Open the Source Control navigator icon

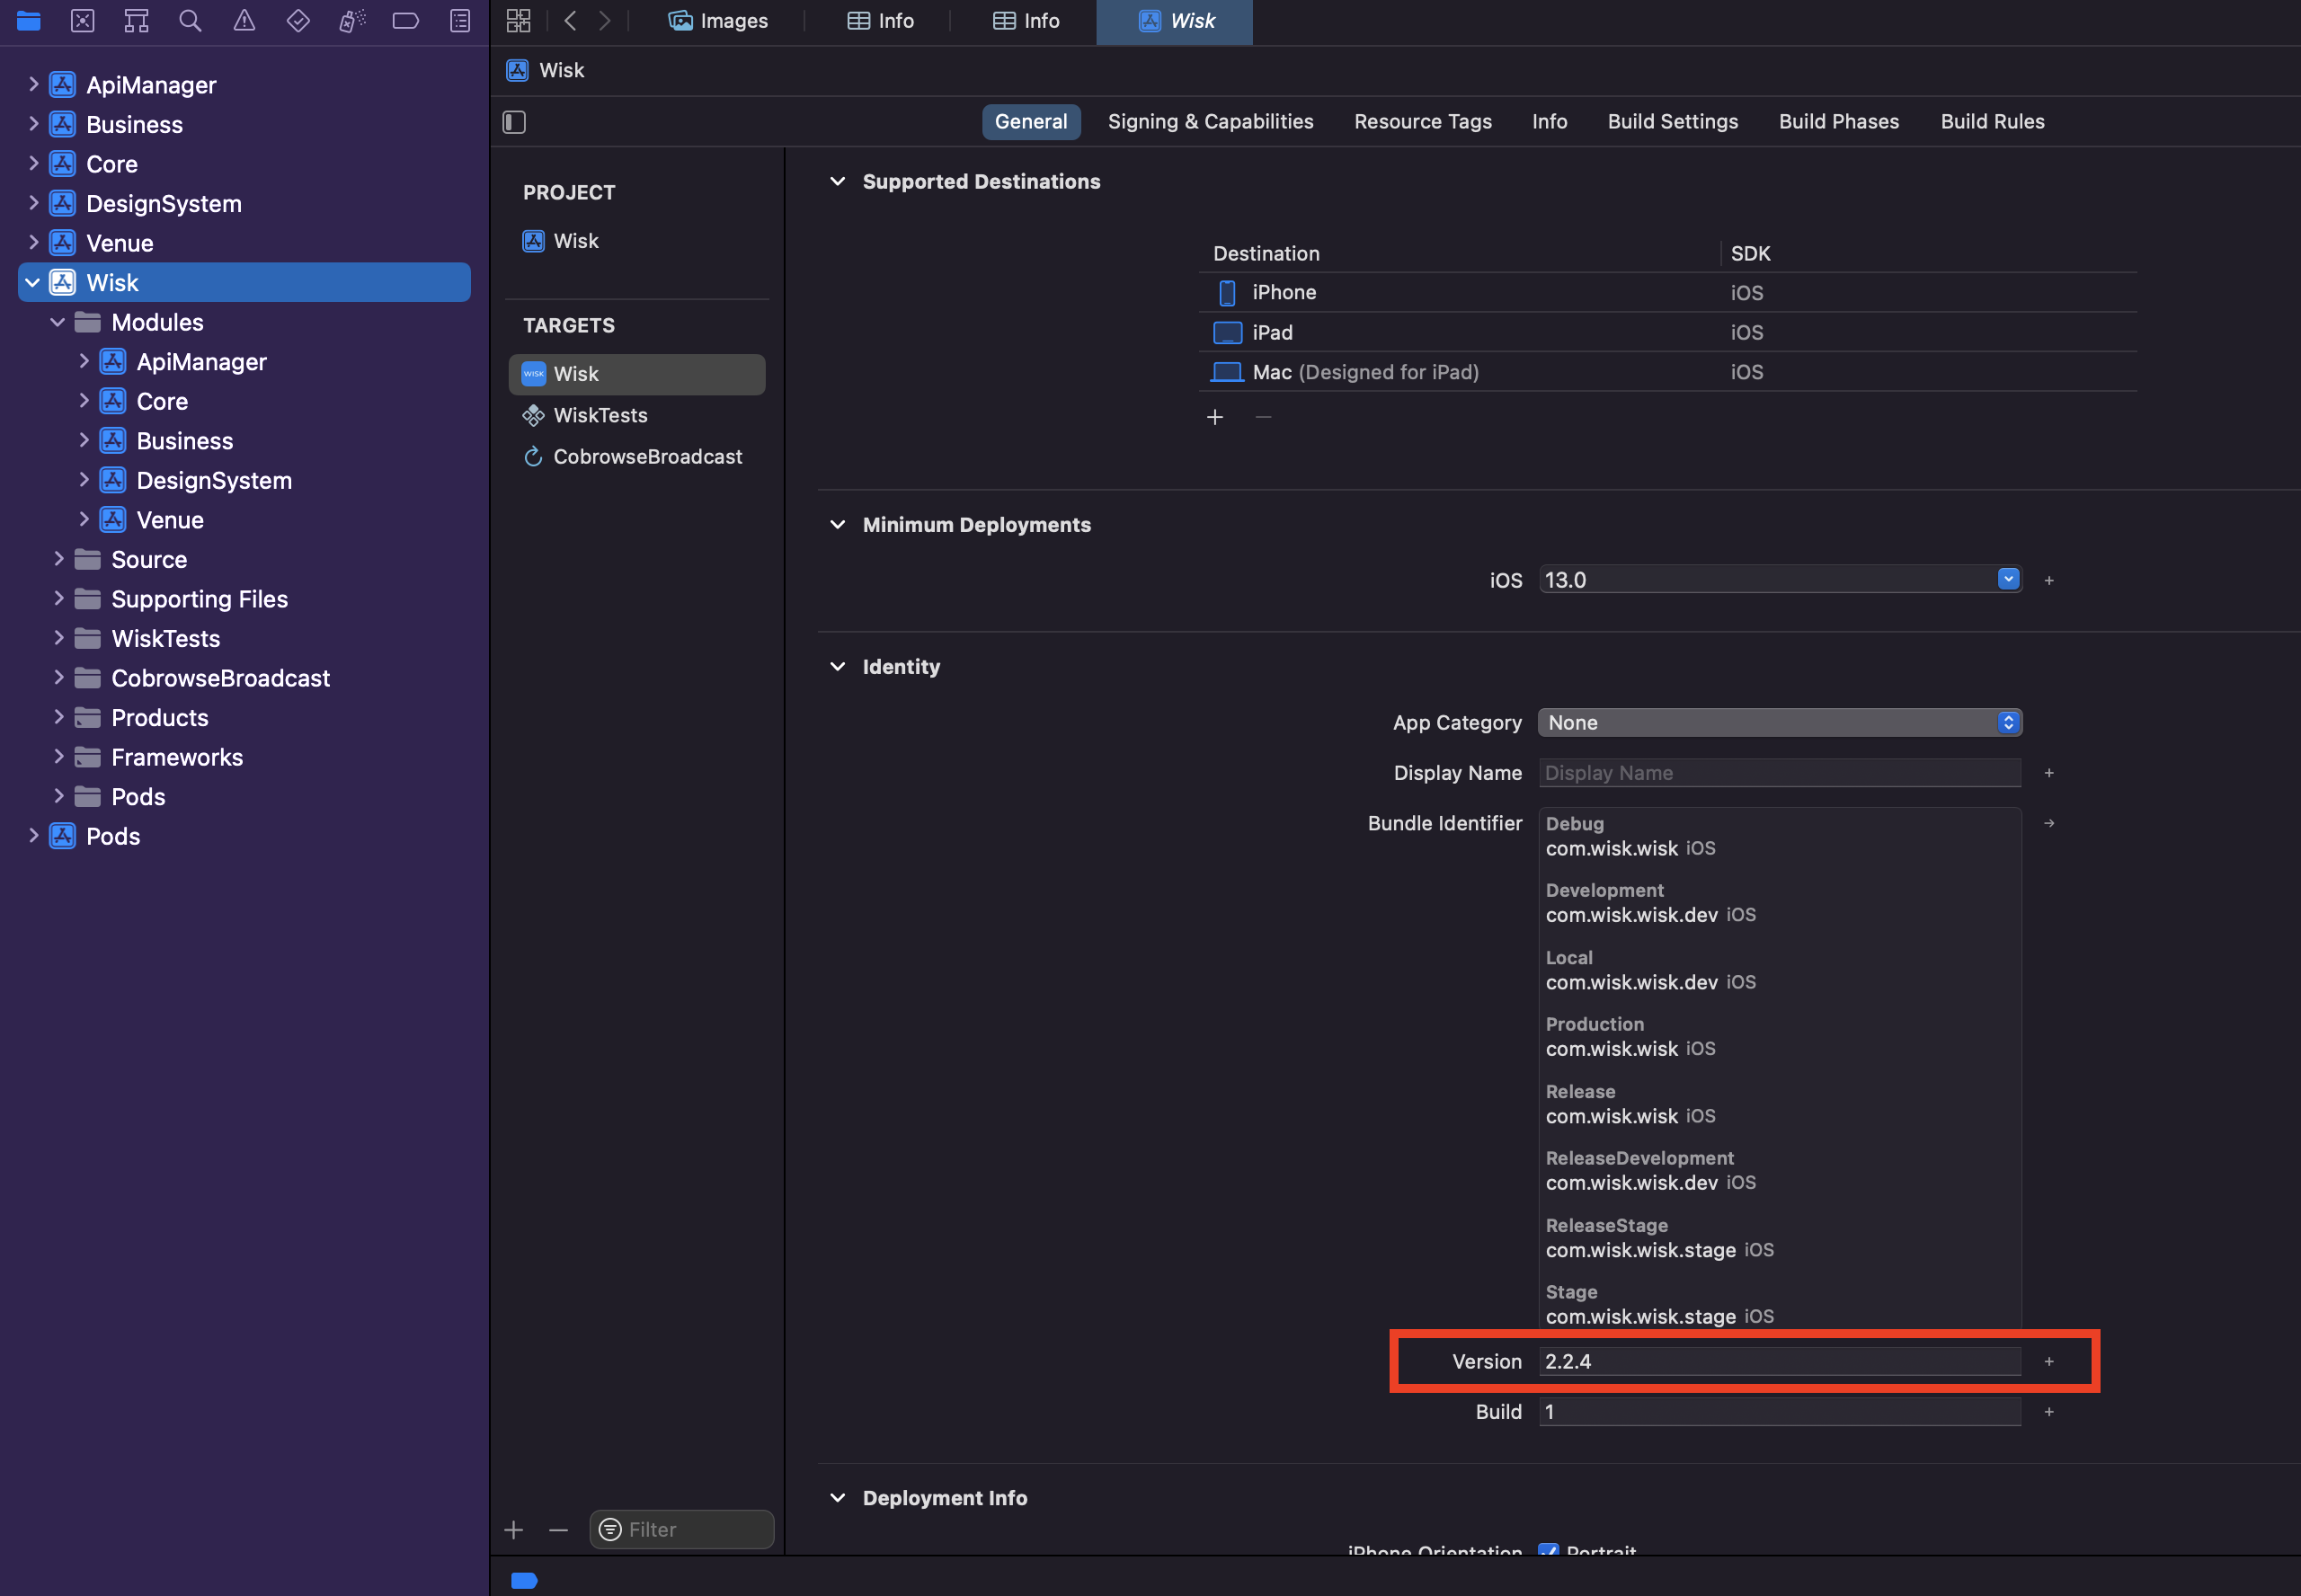pyautogui.click(x=83, y=20)
